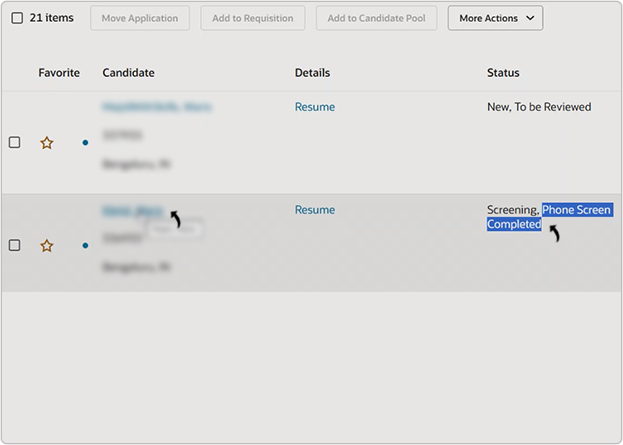Viewport: 623px width, 445px height.
Task: Click the Add to Requisition button
Action: click(253, 18)
